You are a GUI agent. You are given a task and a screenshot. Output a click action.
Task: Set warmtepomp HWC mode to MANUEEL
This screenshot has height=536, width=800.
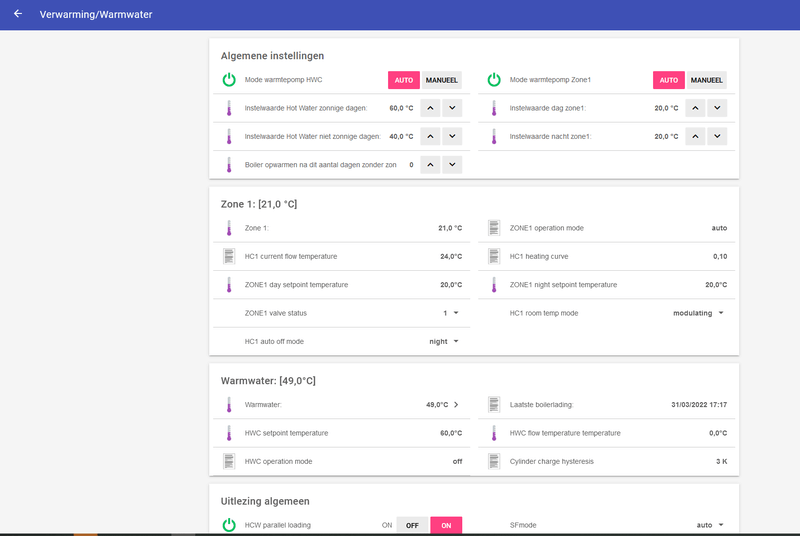pyautogui.click(x=442, y=80)
